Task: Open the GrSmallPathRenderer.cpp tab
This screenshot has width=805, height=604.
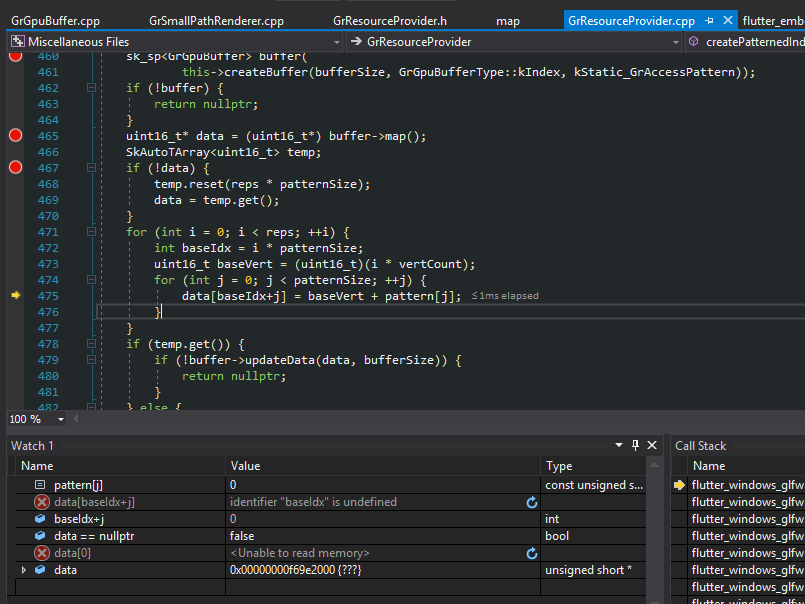Action: click(216, 20)
